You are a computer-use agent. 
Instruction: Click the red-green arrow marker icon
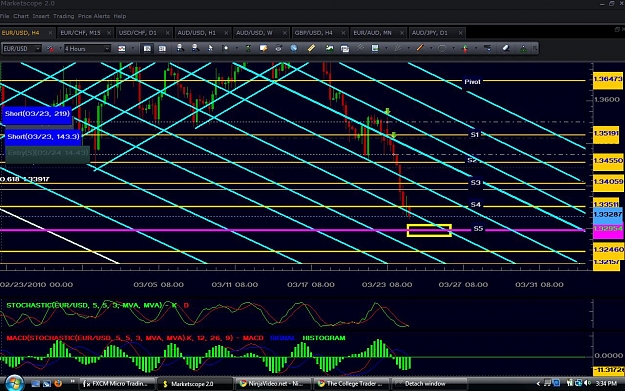pos(465,48)
